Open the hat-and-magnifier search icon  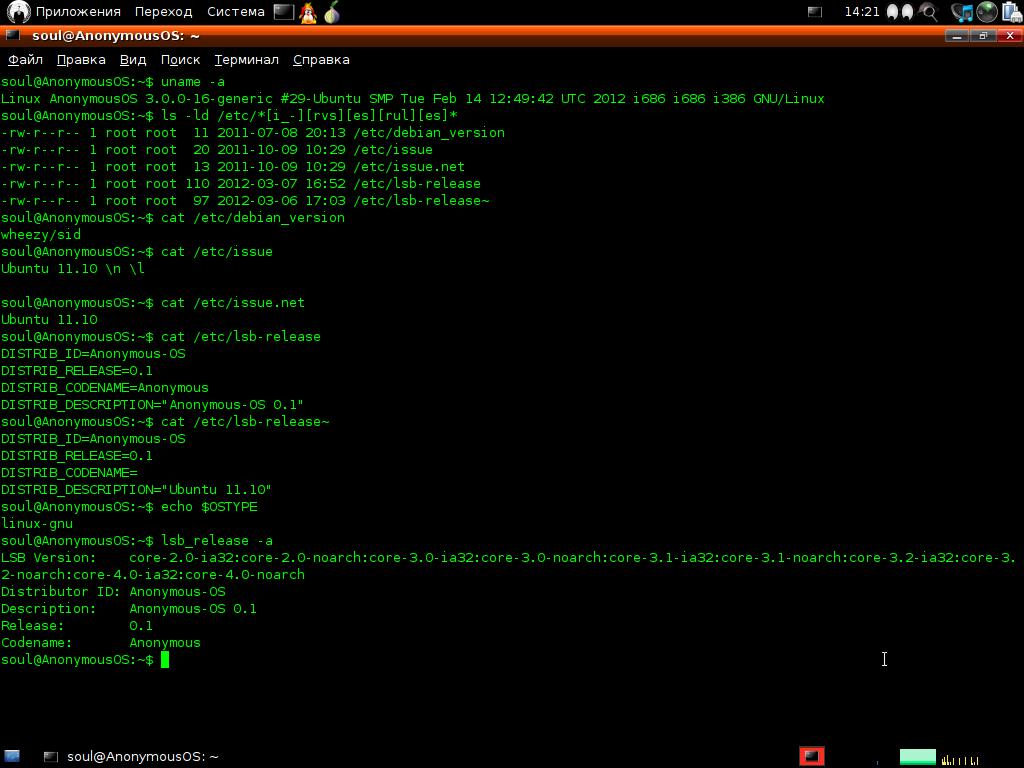coord(928,12)
